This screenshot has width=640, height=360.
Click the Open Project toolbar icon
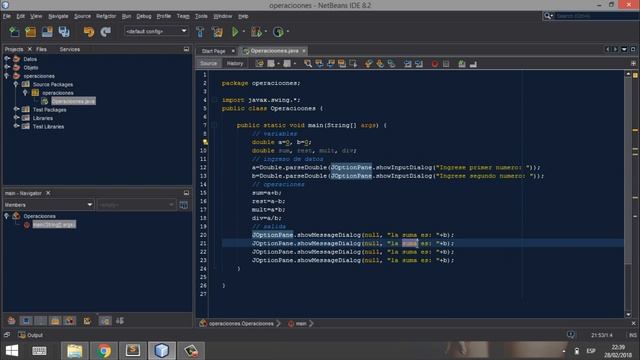47,32
